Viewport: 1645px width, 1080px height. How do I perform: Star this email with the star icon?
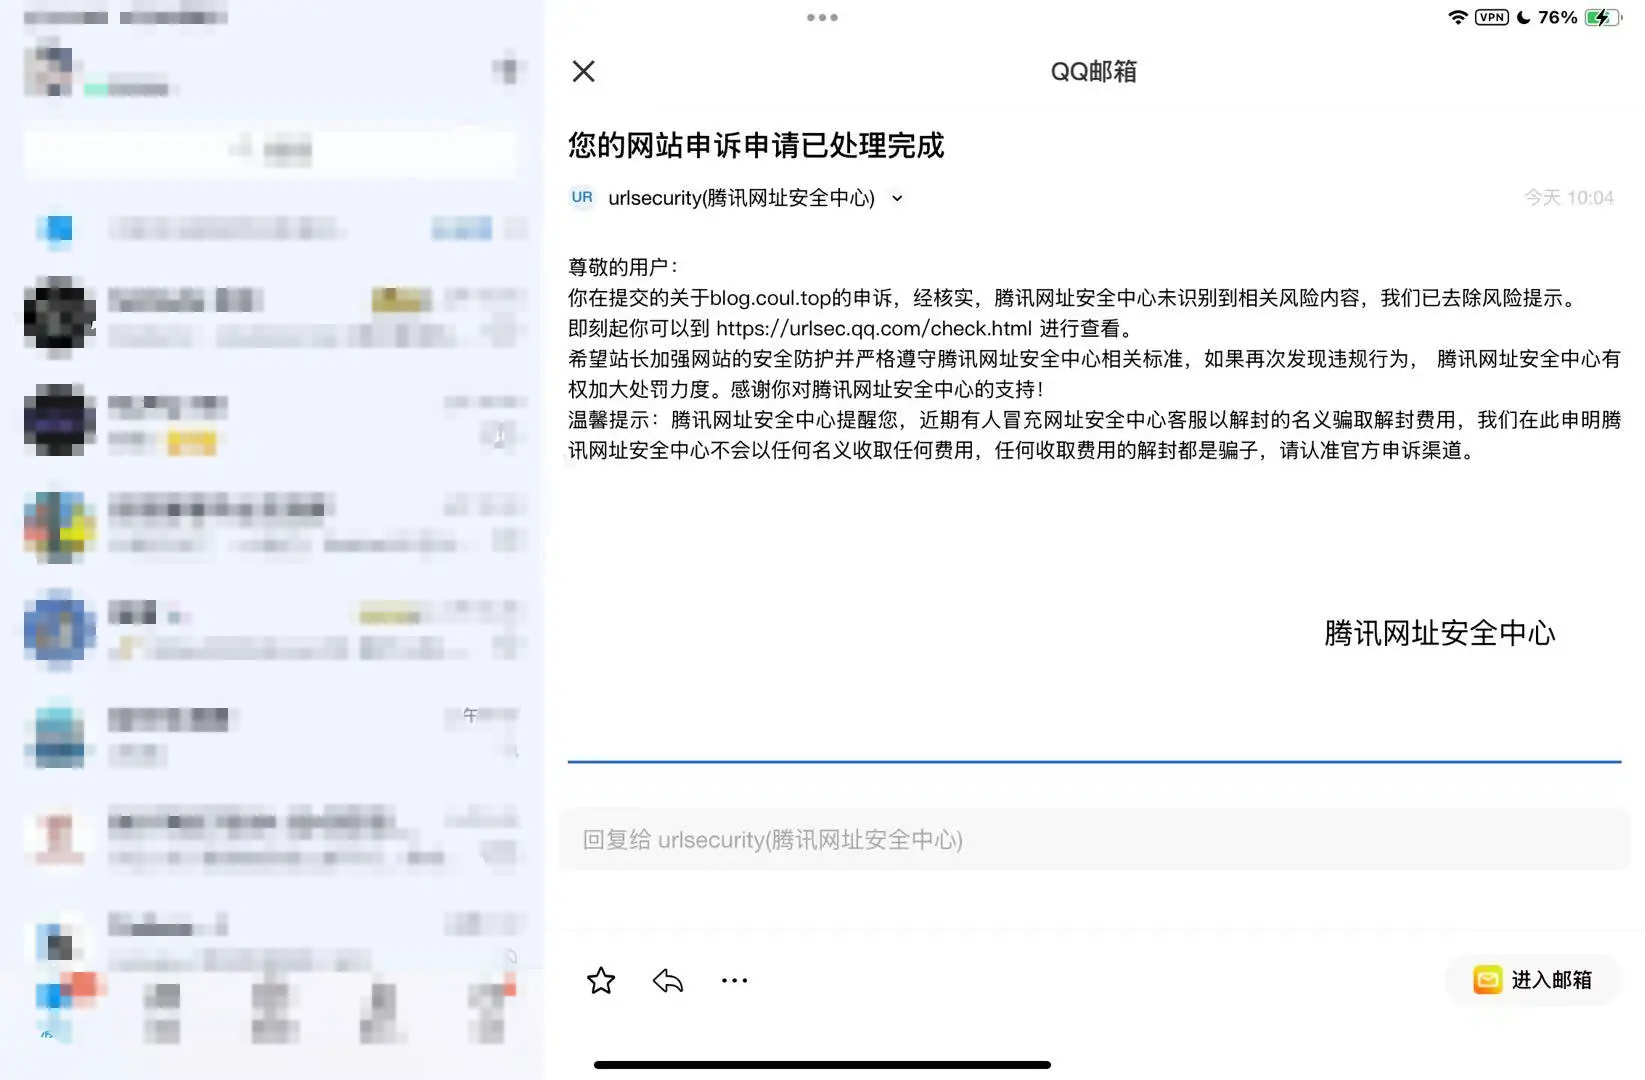[601, 980]
